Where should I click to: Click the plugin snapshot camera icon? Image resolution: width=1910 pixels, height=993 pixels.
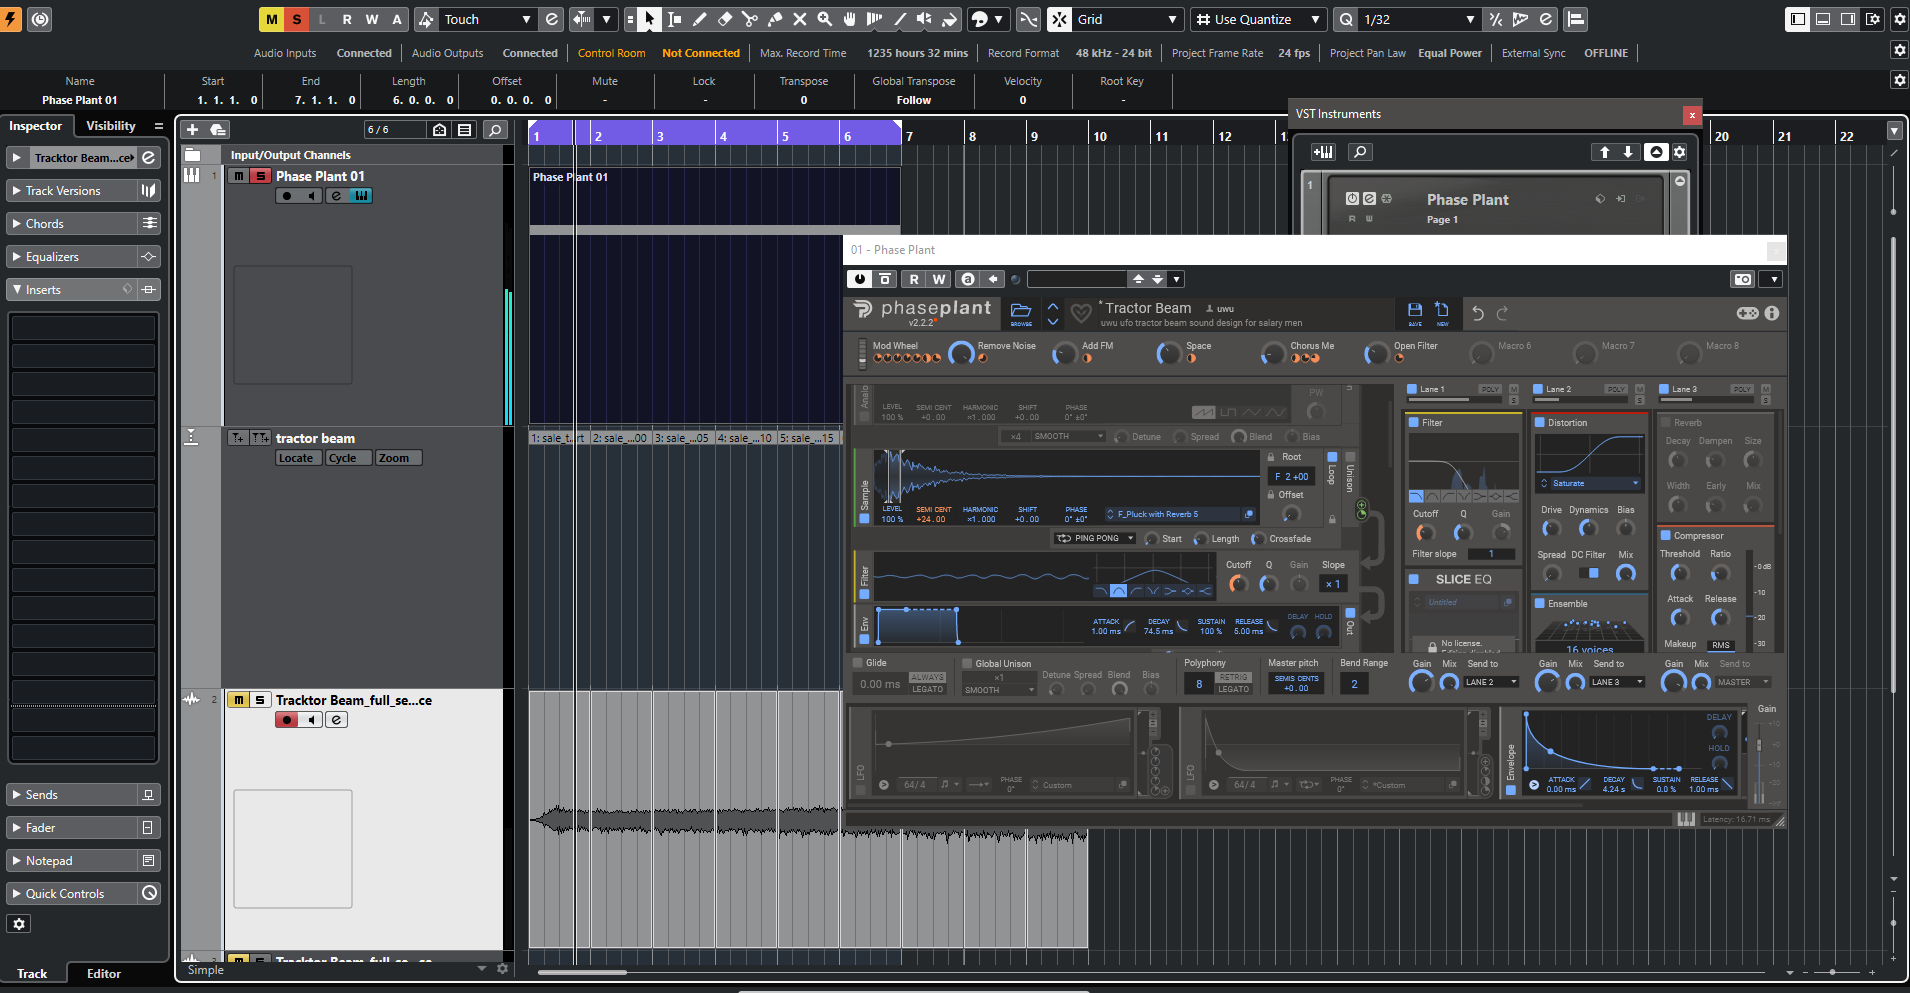1742,279
